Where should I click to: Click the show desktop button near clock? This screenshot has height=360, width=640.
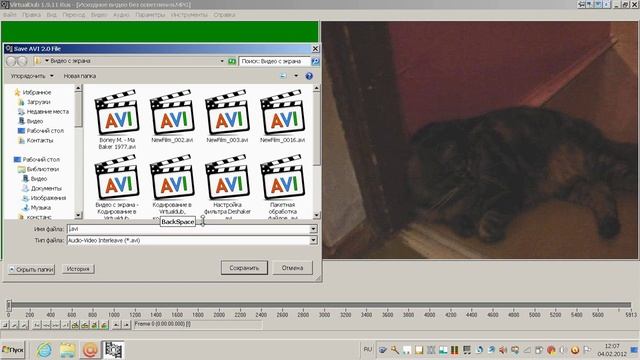(x=635, y=350)
